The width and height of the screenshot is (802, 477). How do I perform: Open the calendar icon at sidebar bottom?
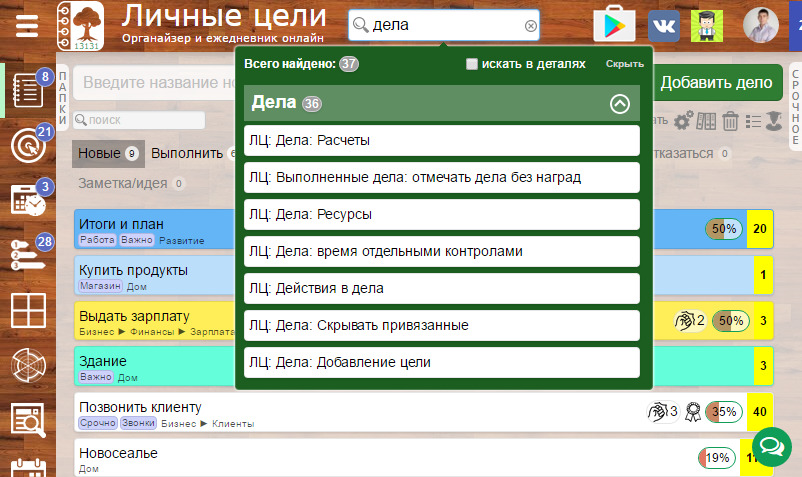[x=29, y=468]
